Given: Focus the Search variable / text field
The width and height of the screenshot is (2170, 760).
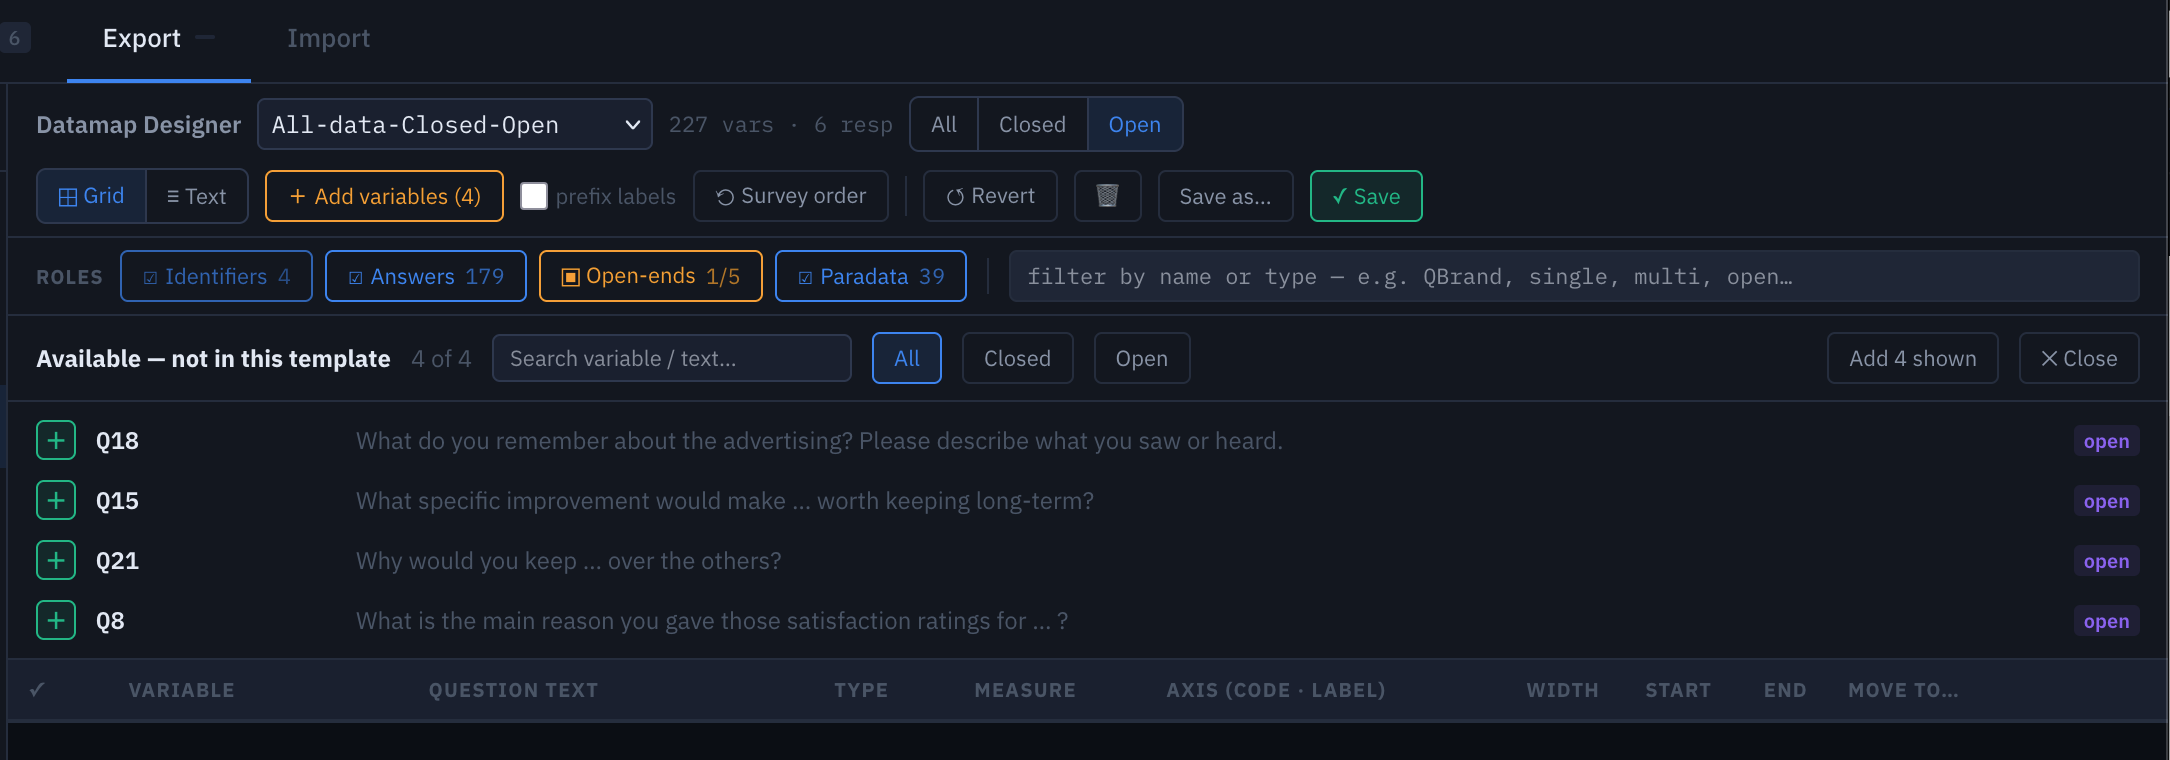Looking at the screenshot, I should (x=672, y=358).
